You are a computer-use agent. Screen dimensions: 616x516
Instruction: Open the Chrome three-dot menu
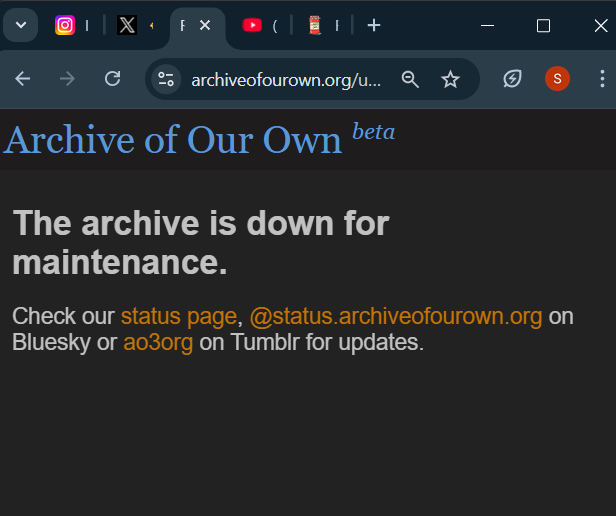point(602,79)
